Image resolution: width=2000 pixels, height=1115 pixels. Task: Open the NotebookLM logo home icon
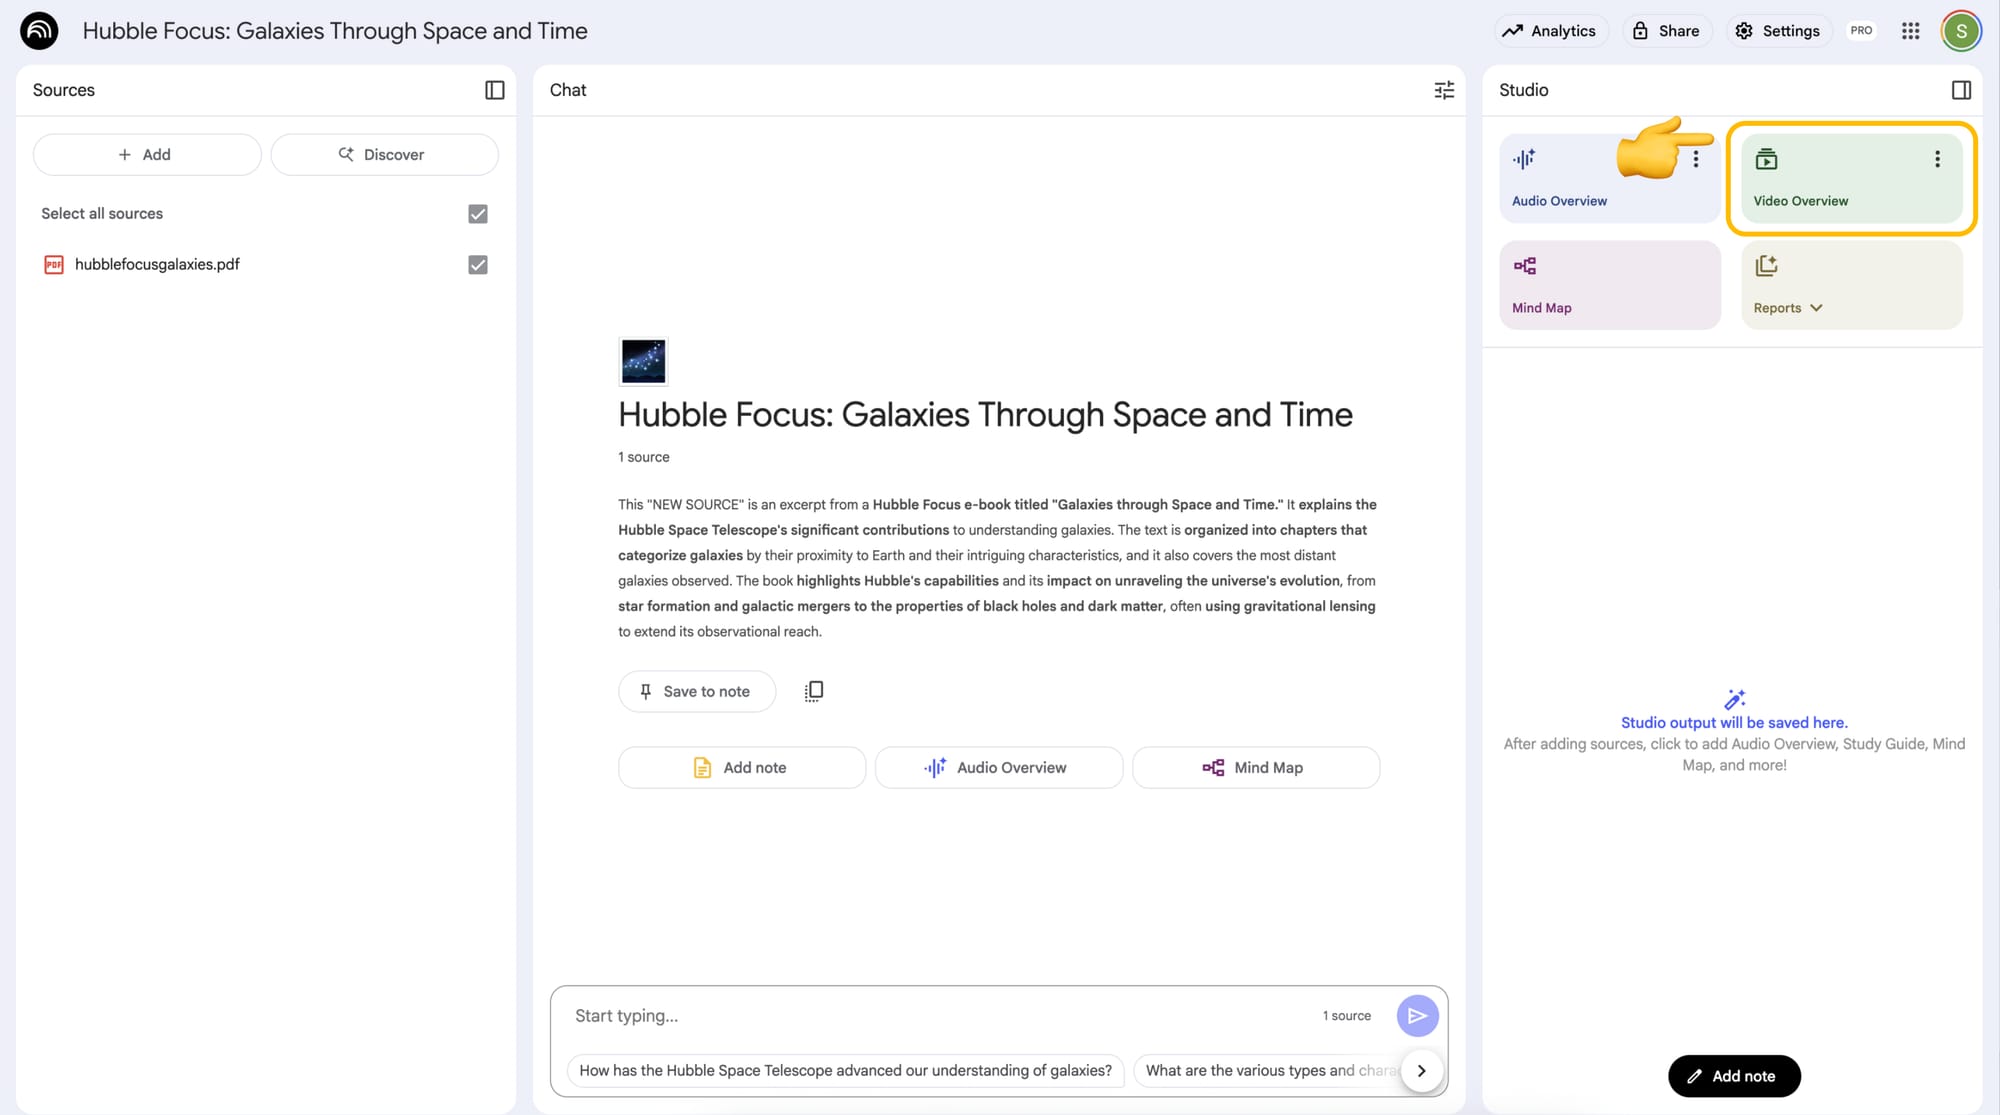click(39, 31)
